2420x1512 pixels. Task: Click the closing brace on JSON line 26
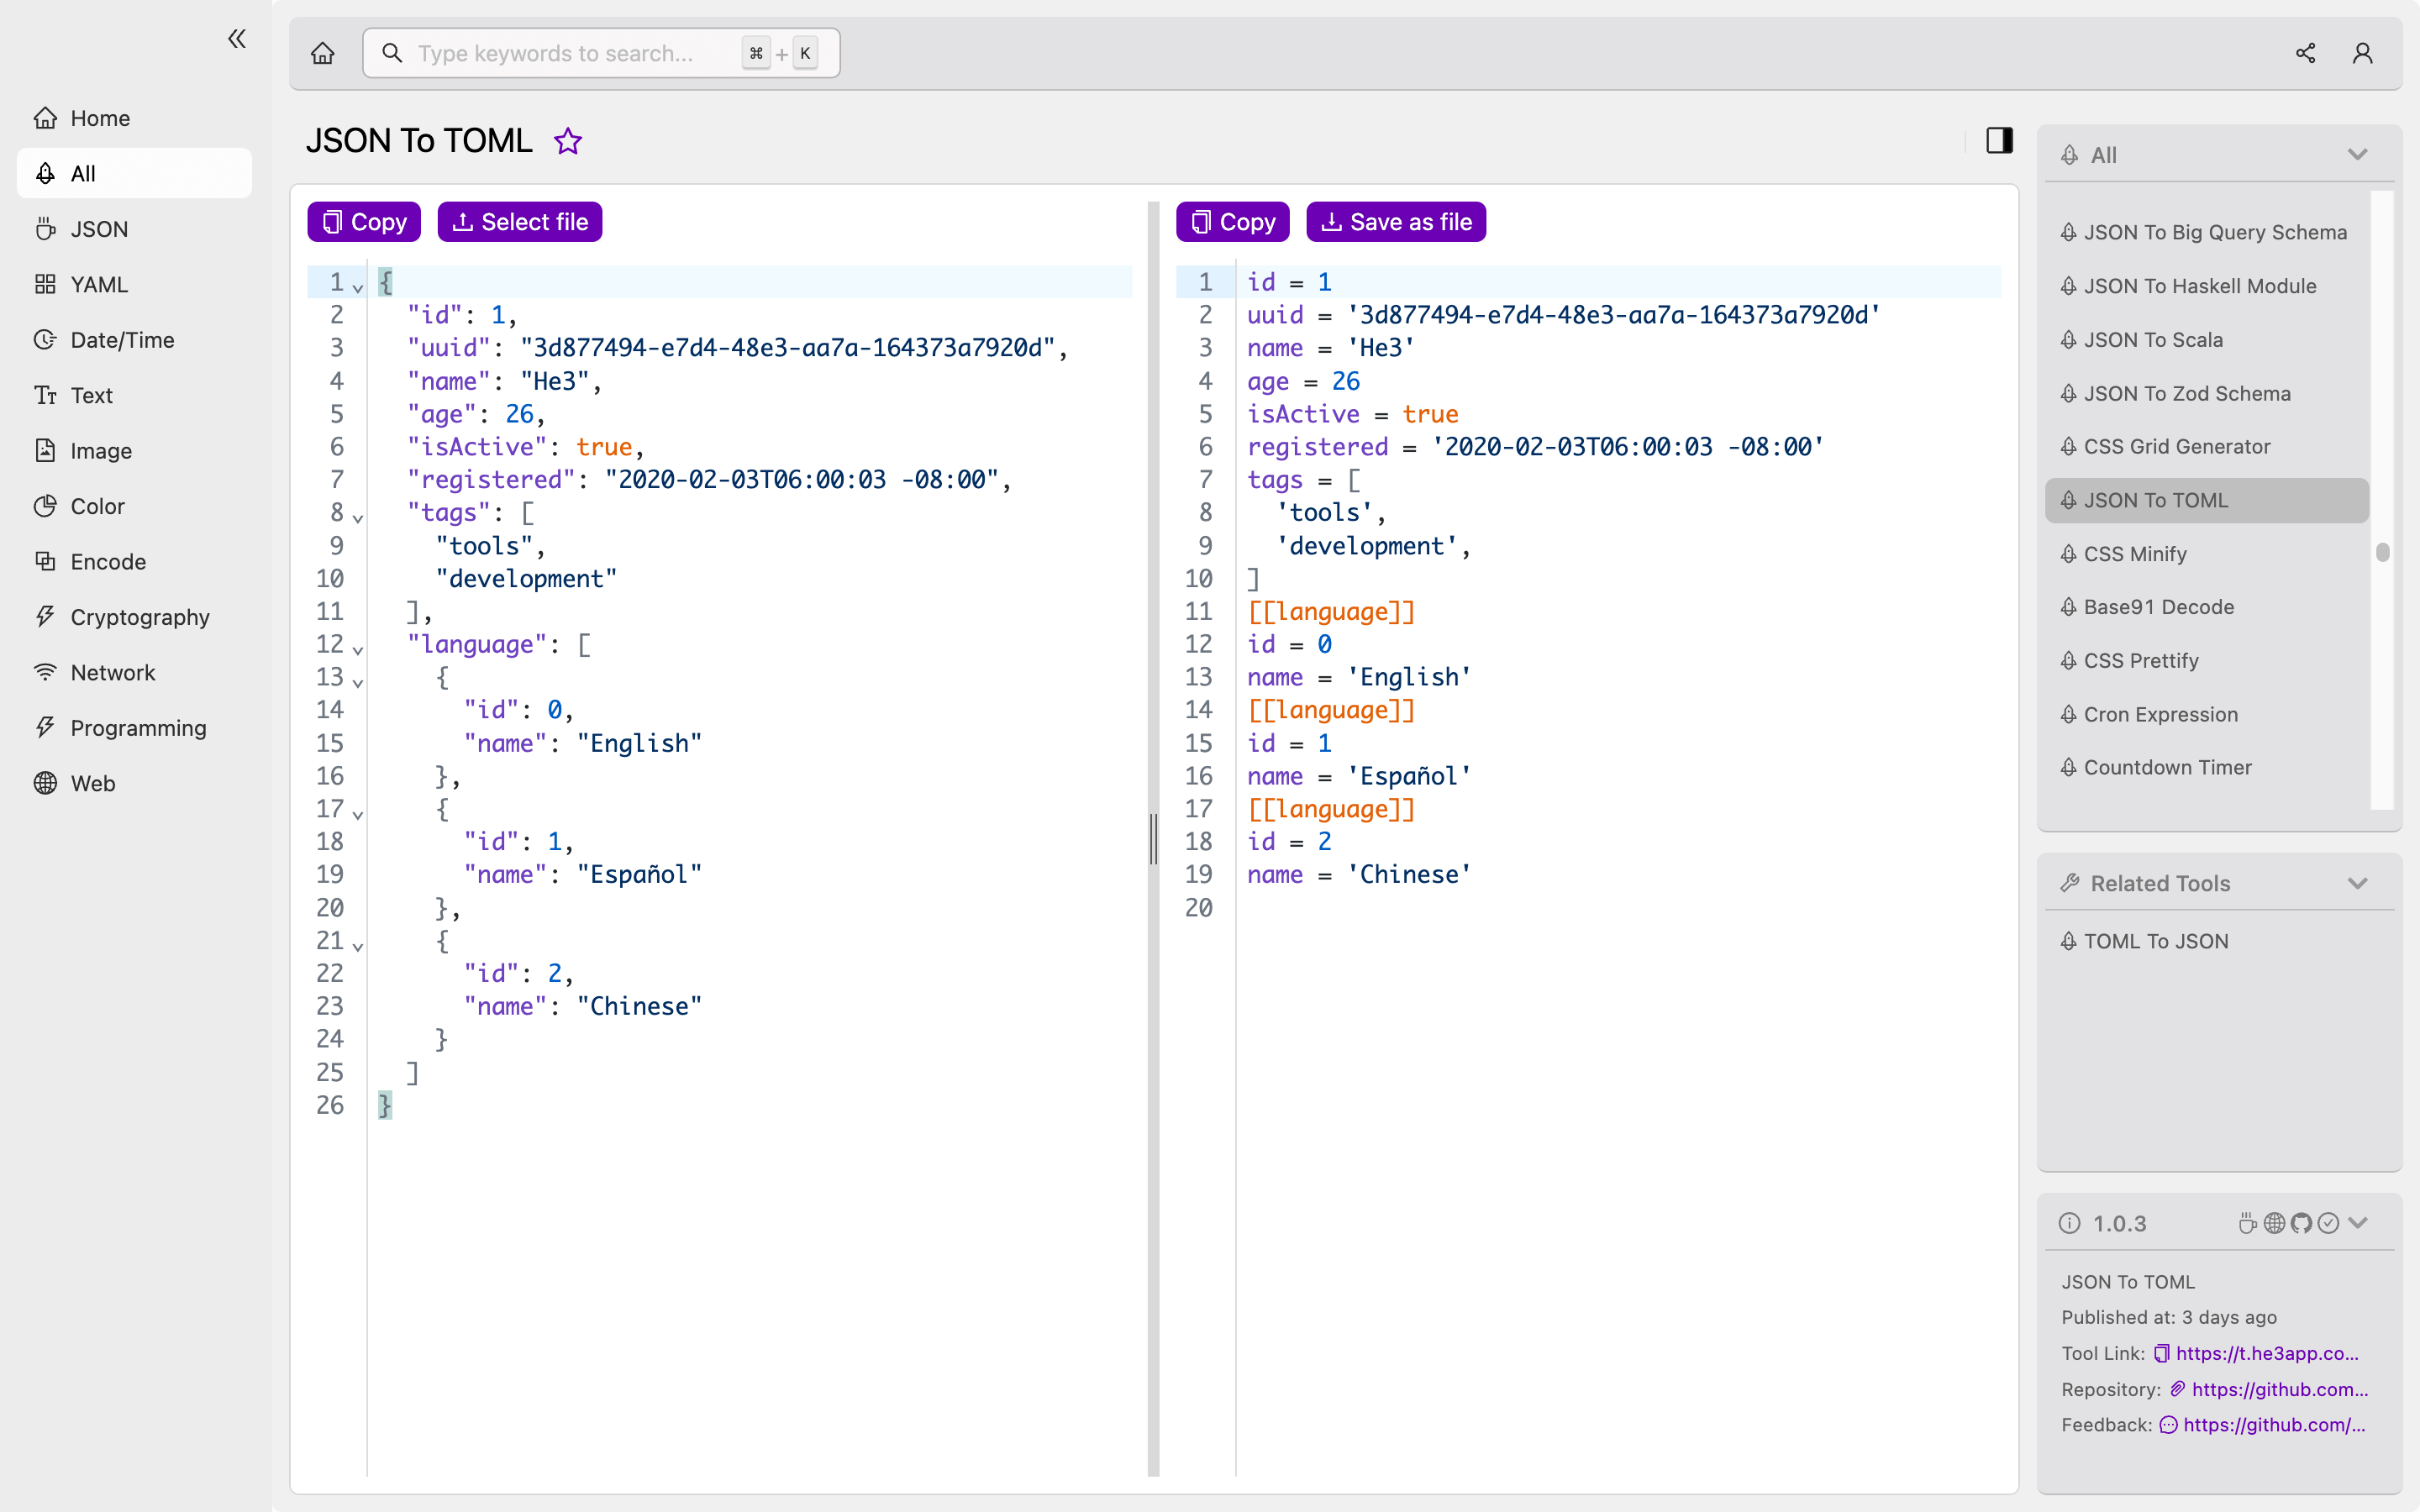click(385, 1106)
